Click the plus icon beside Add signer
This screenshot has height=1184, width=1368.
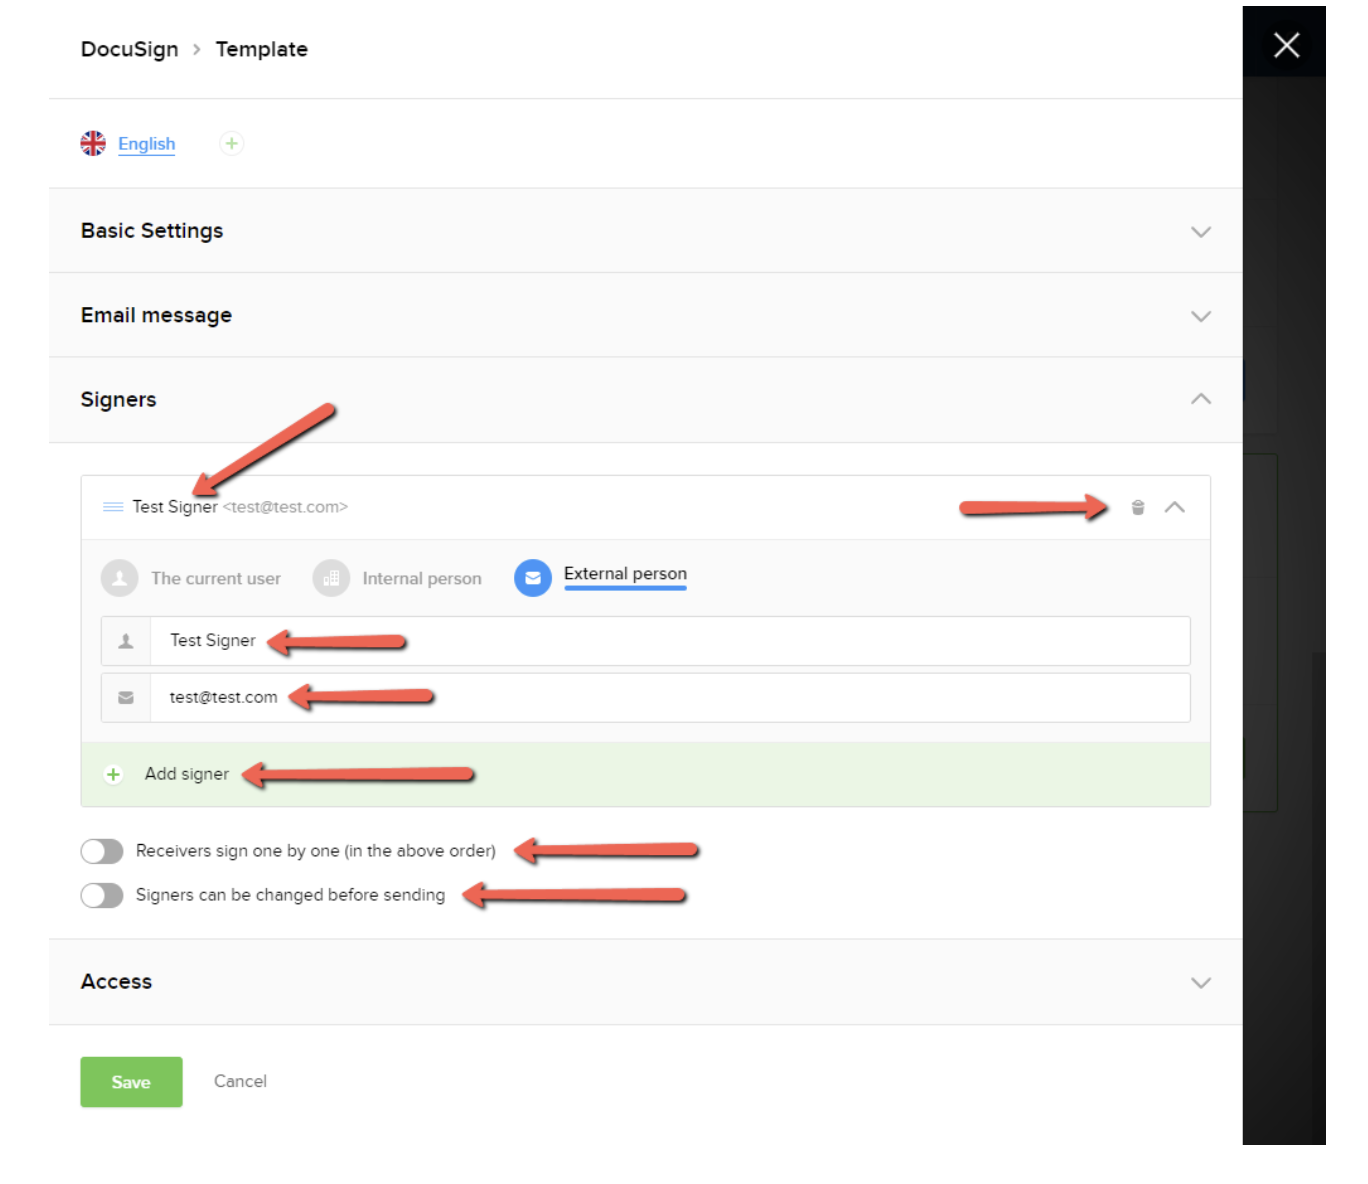[114, 775]
